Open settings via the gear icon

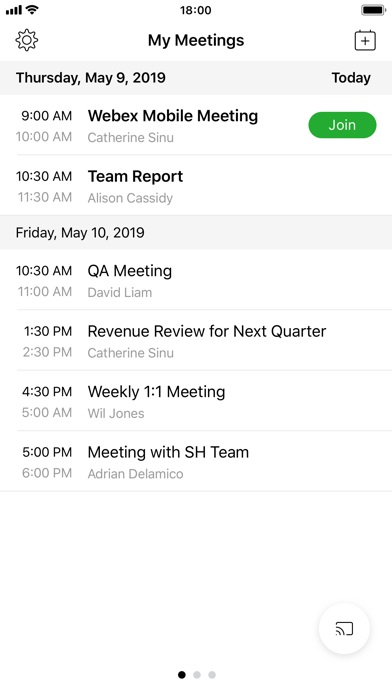(x=27, y=40)
